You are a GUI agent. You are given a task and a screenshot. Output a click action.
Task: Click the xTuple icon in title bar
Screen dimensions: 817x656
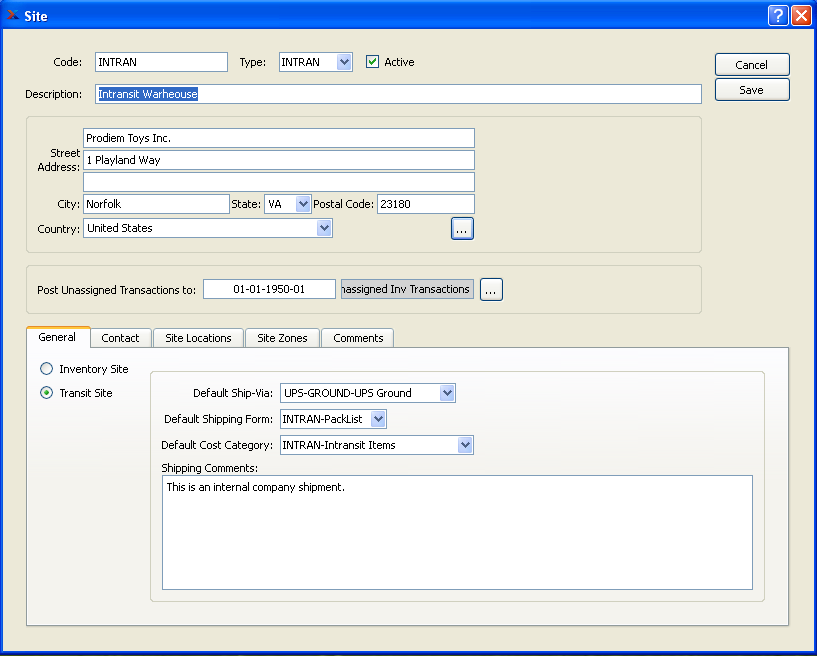click(x=13, y=16)
